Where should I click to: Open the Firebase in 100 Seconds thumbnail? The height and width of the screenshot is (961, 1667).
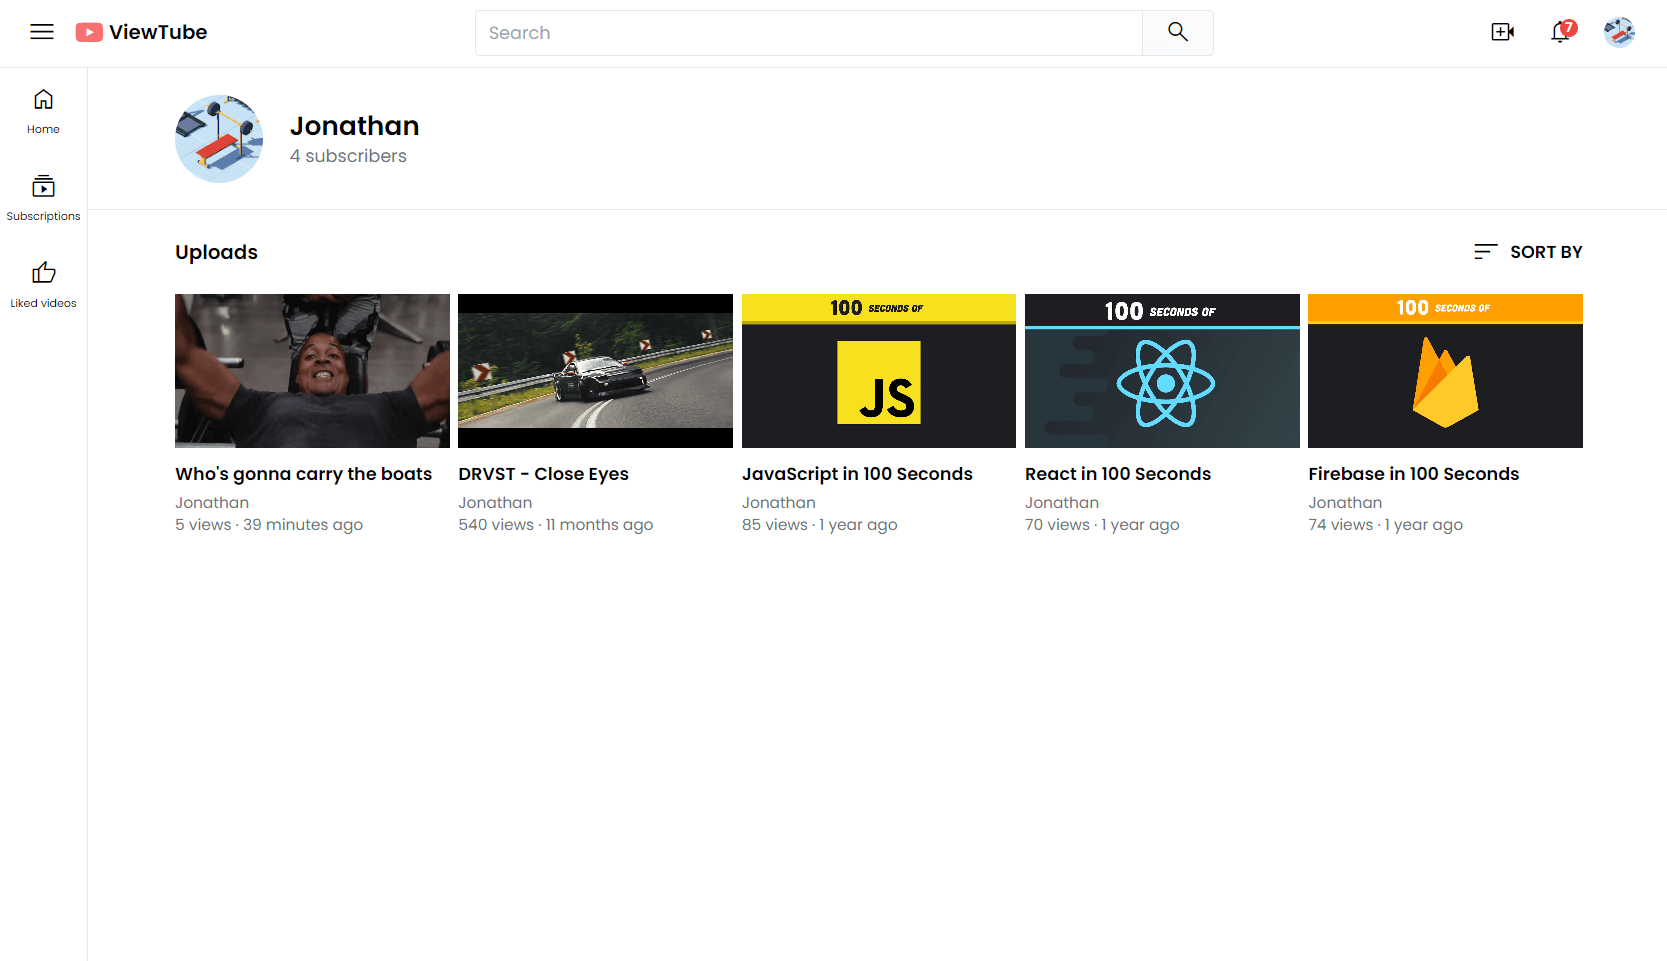tap(1445, 371)
